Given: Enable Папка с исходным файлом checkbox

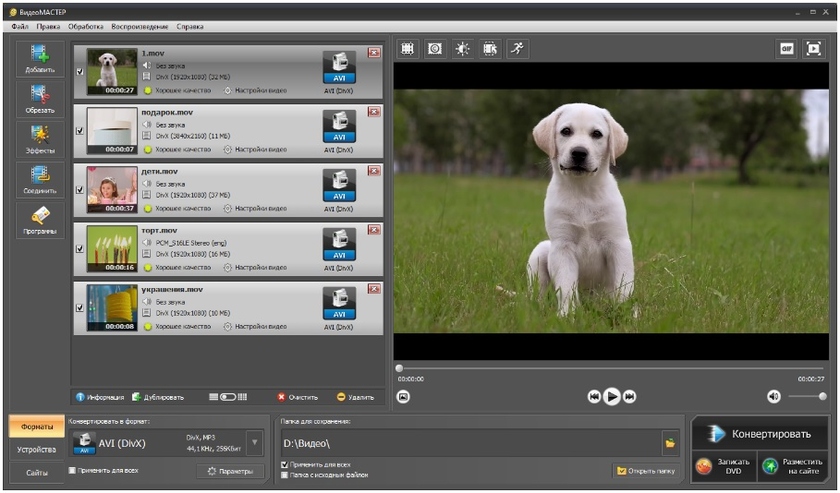Looking at the screenshot, I should pyautogui.click(x=285, y=475).
